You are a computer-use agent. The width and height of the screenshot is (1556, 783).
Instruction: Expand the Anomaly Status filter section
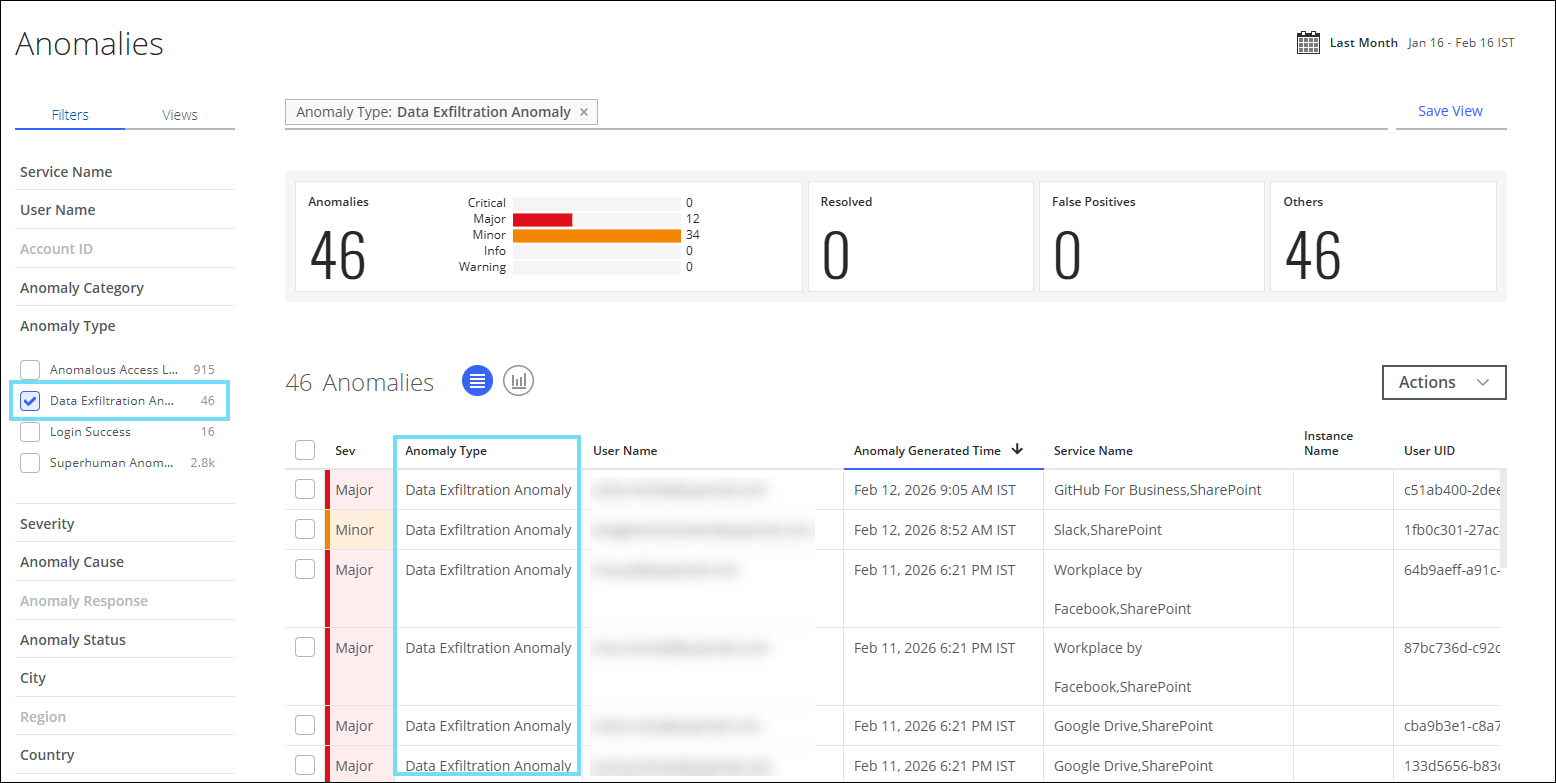73,640
